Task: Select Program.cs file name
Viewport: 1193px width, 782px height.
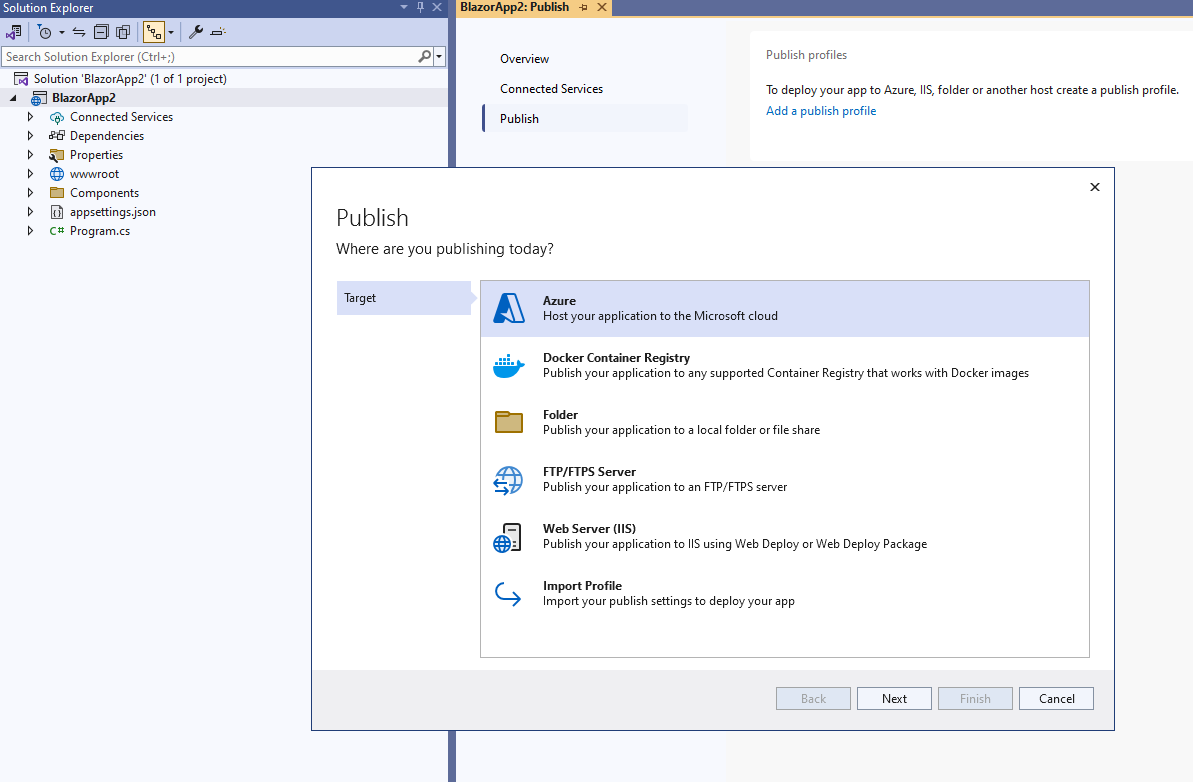Action: (100, 230)
